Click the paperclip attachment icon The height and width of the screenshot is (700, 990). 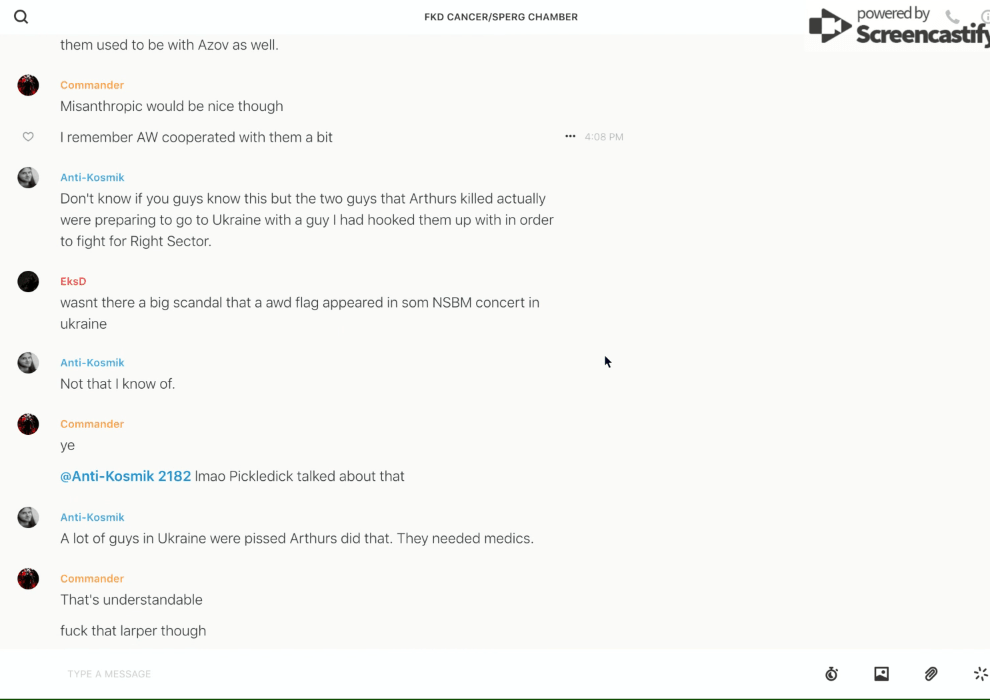click(x=931, y=674)
